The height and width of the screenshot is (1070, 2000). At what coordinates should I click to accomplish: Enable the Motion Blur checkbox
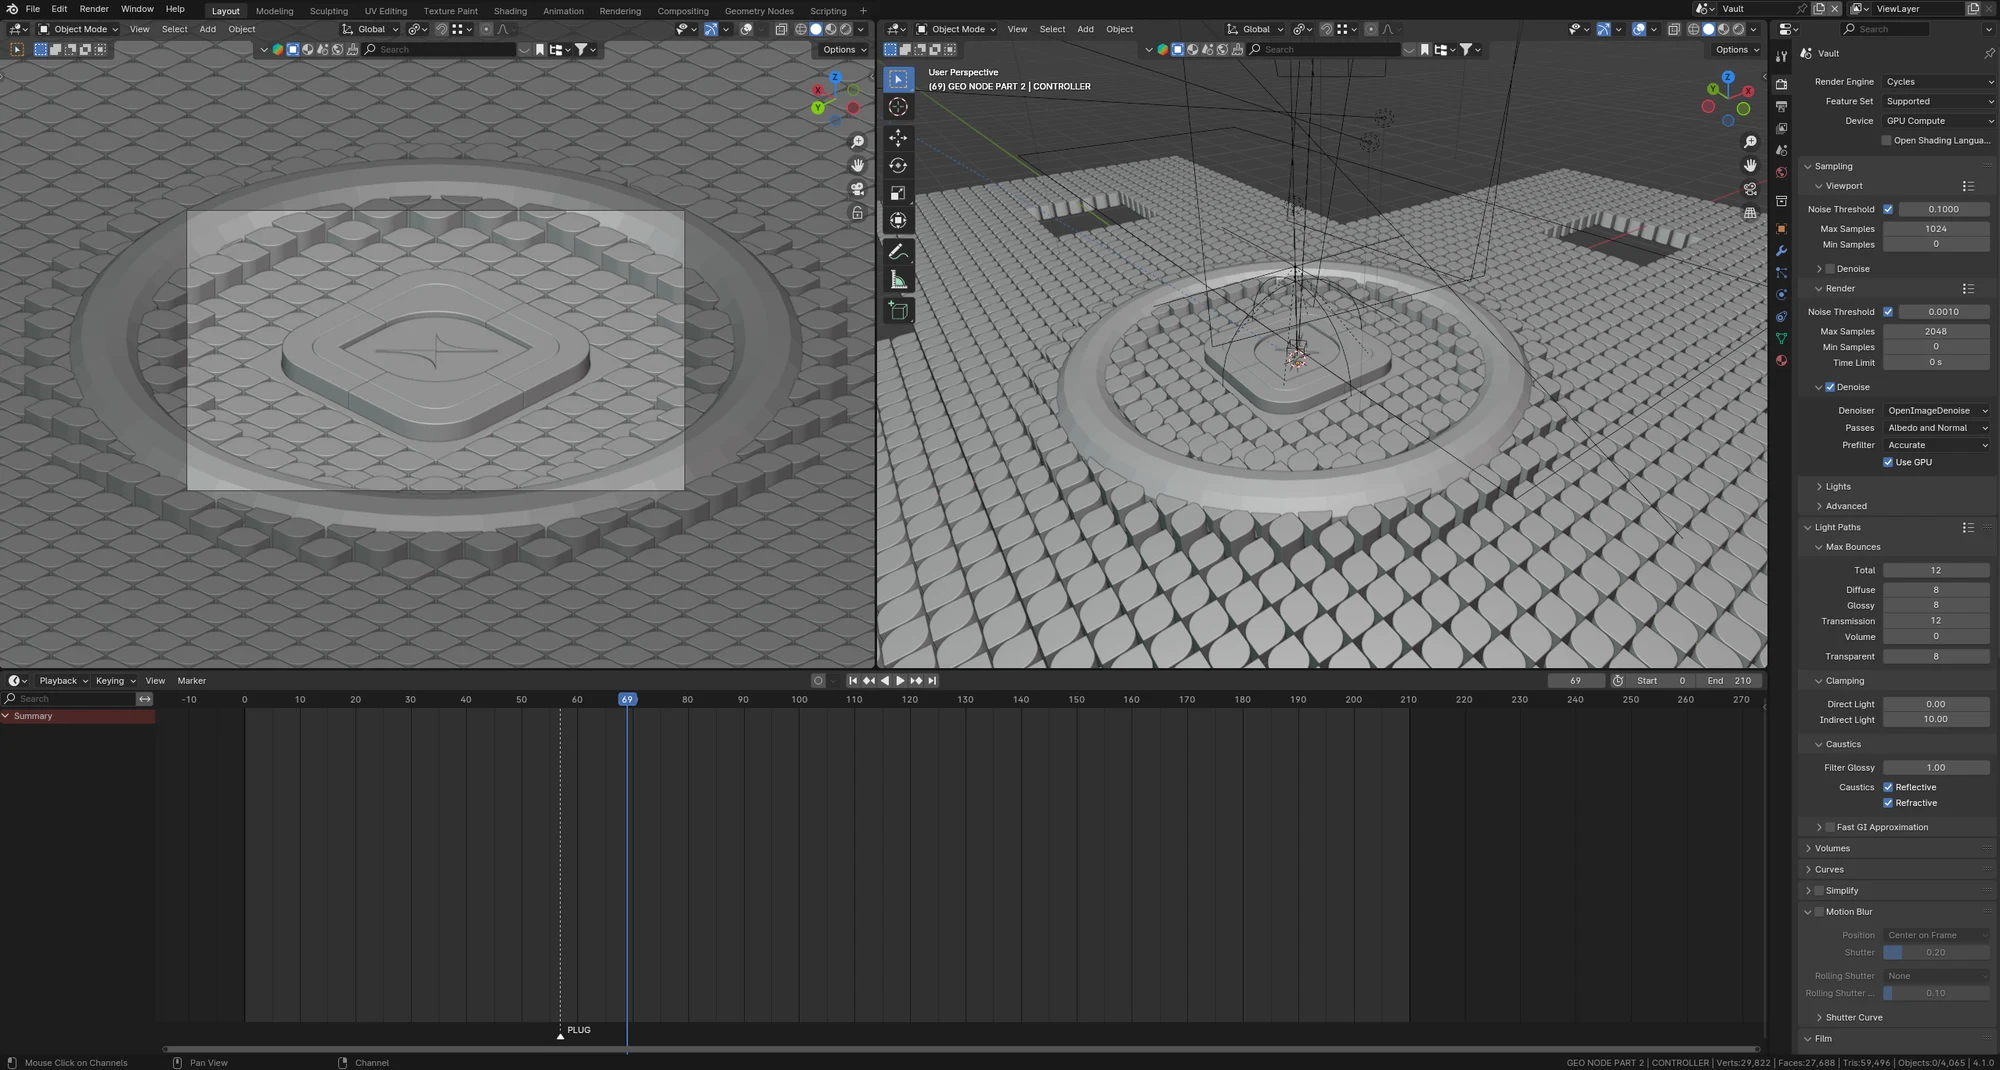[x=1819, y=912]
